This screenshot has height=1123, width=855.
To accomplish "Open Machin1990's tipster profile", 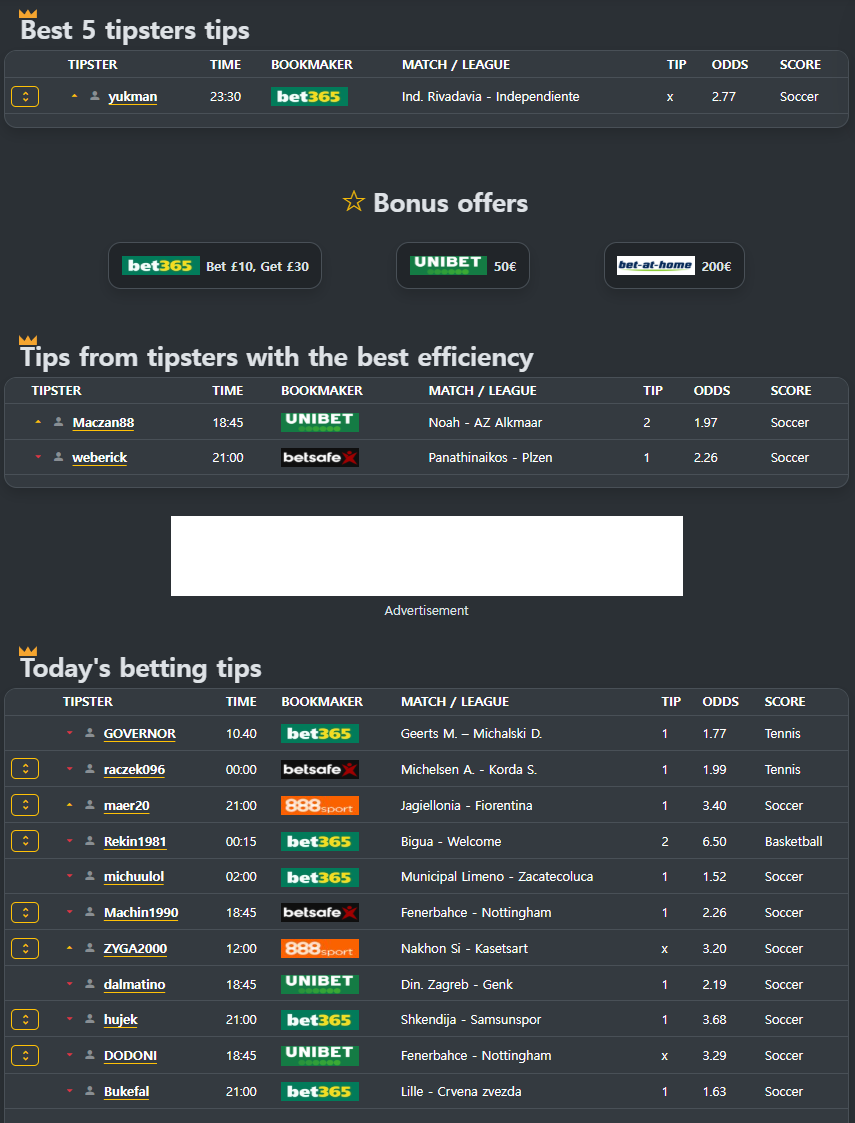I will (x=141, y=912).
